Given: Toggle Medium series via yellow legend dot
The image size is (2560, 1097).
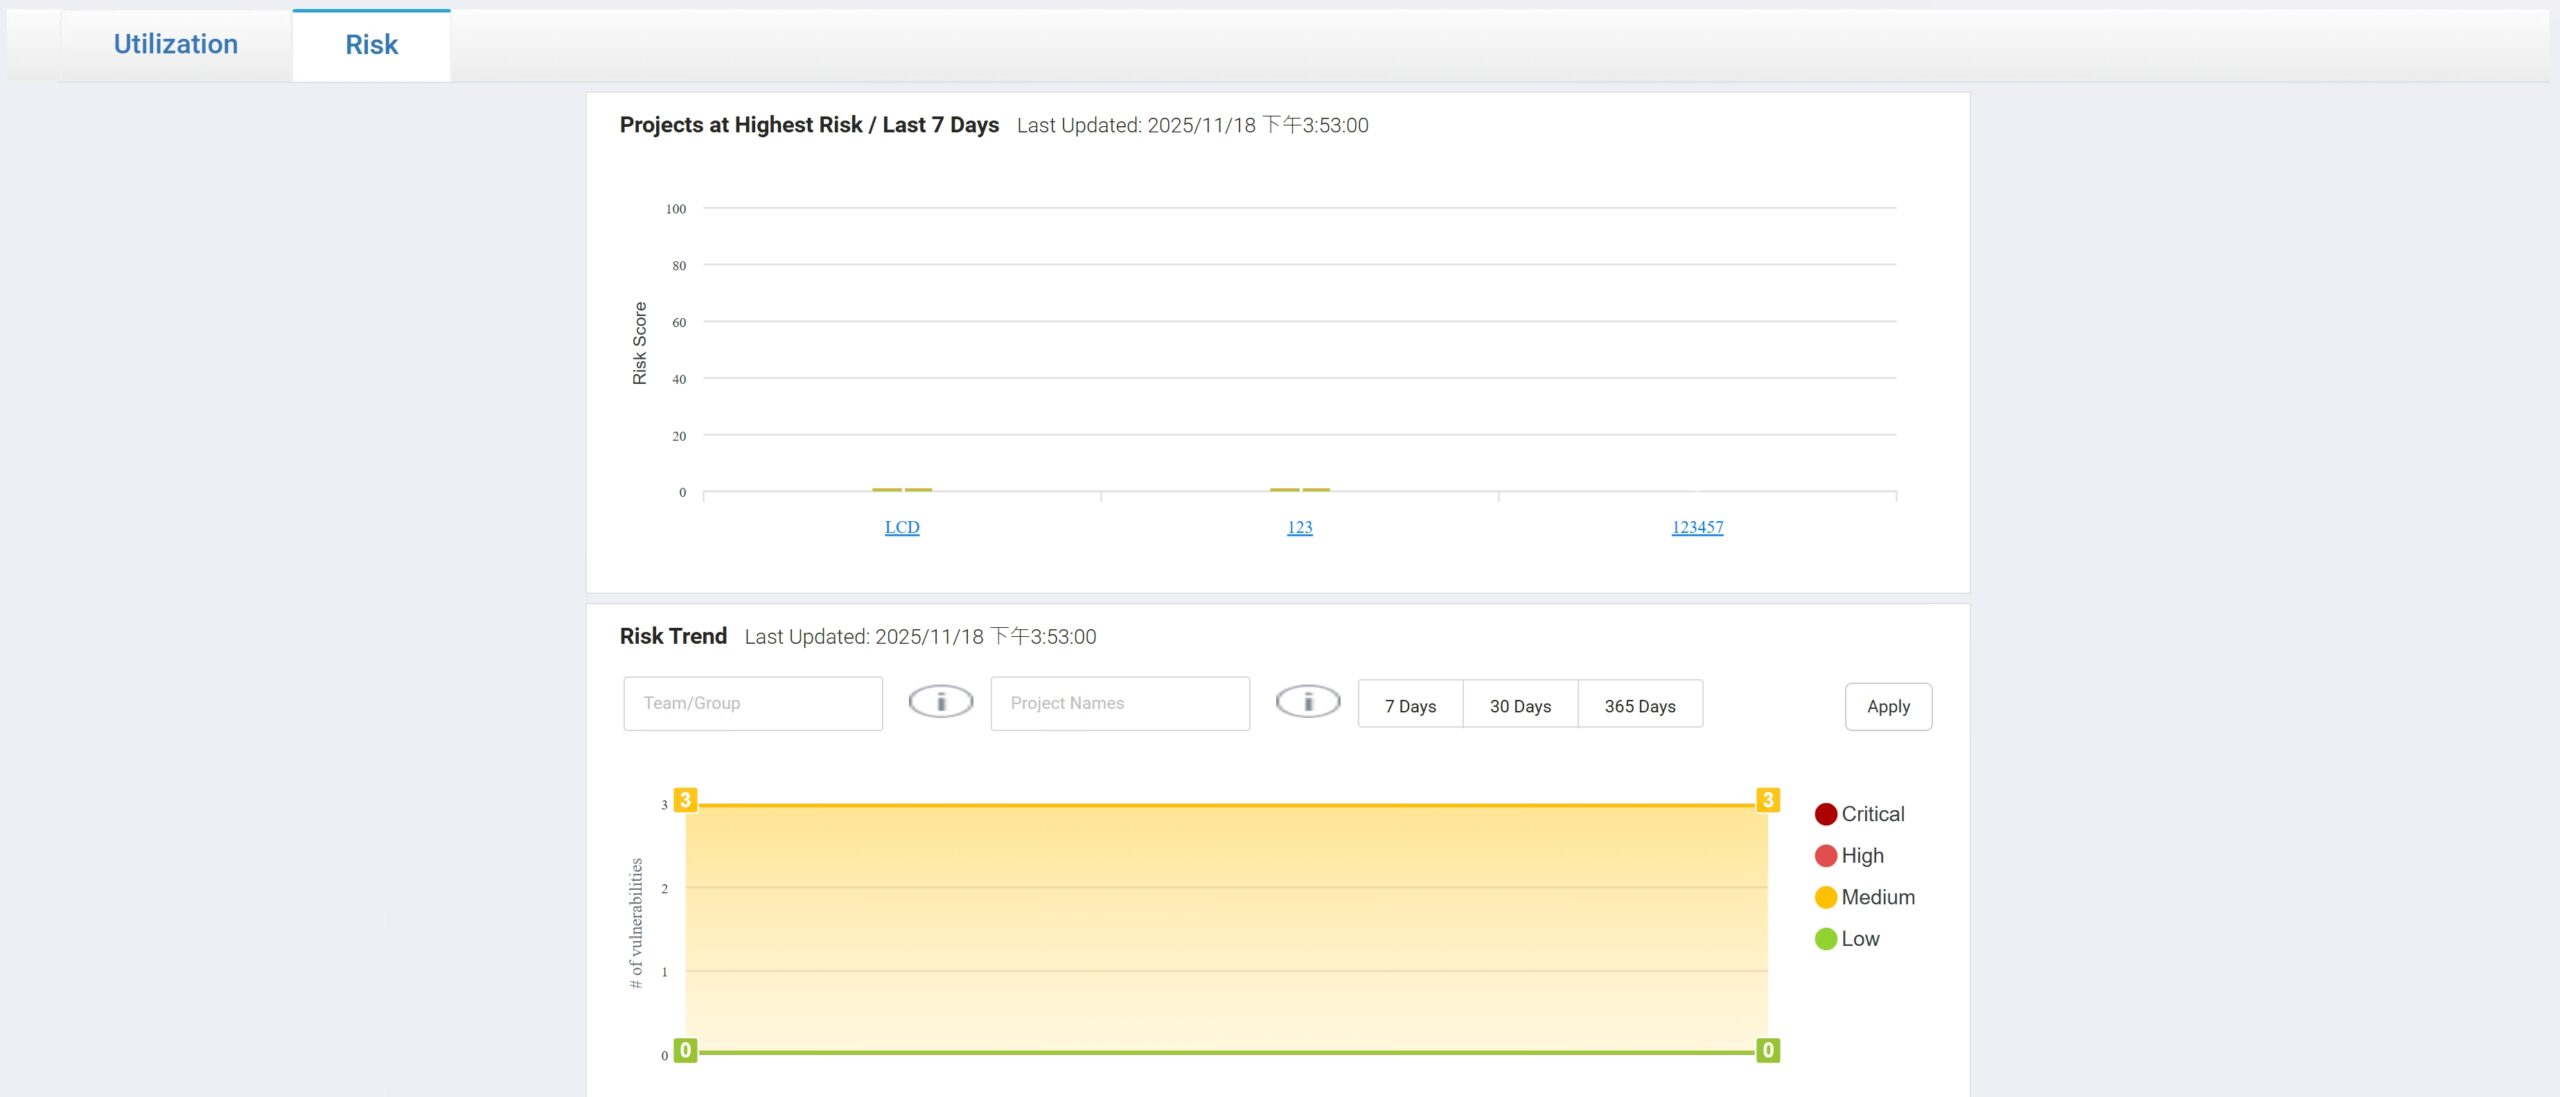Looking at the screenshot, I should [x=1825, y=897].
